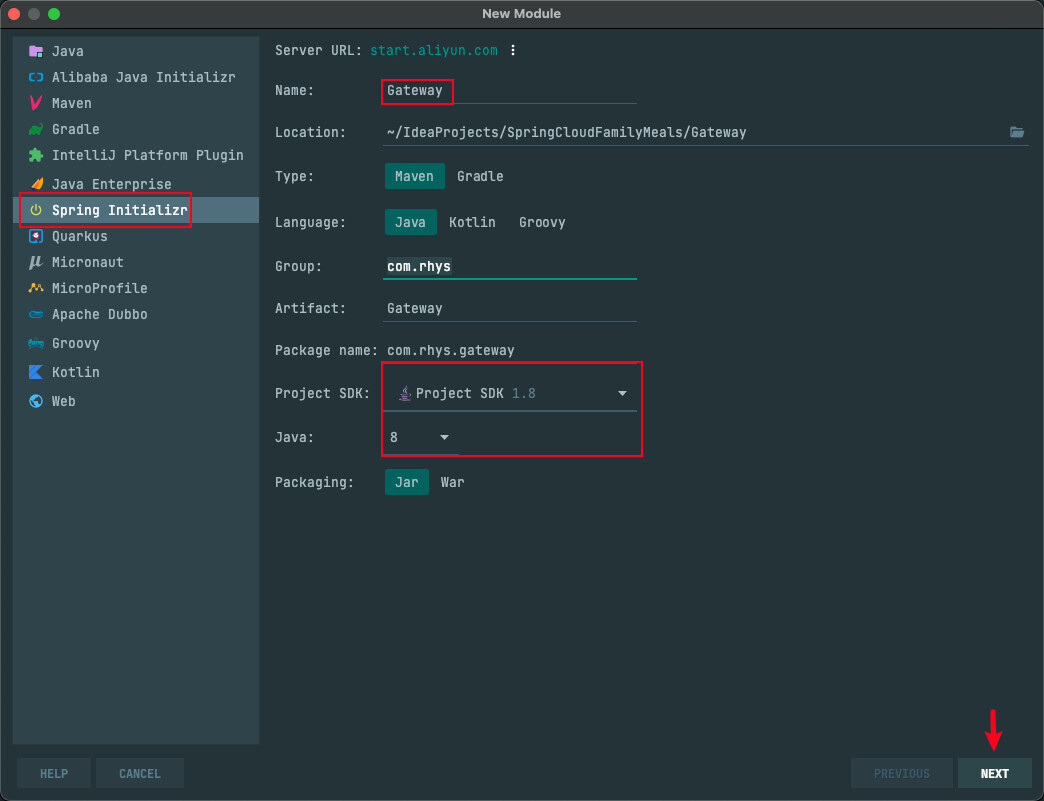This screenshot has width=1044, height=801.
Task: Click the IntelliJ Platform Plugin puzzle icon
Action: pos(36,155)
